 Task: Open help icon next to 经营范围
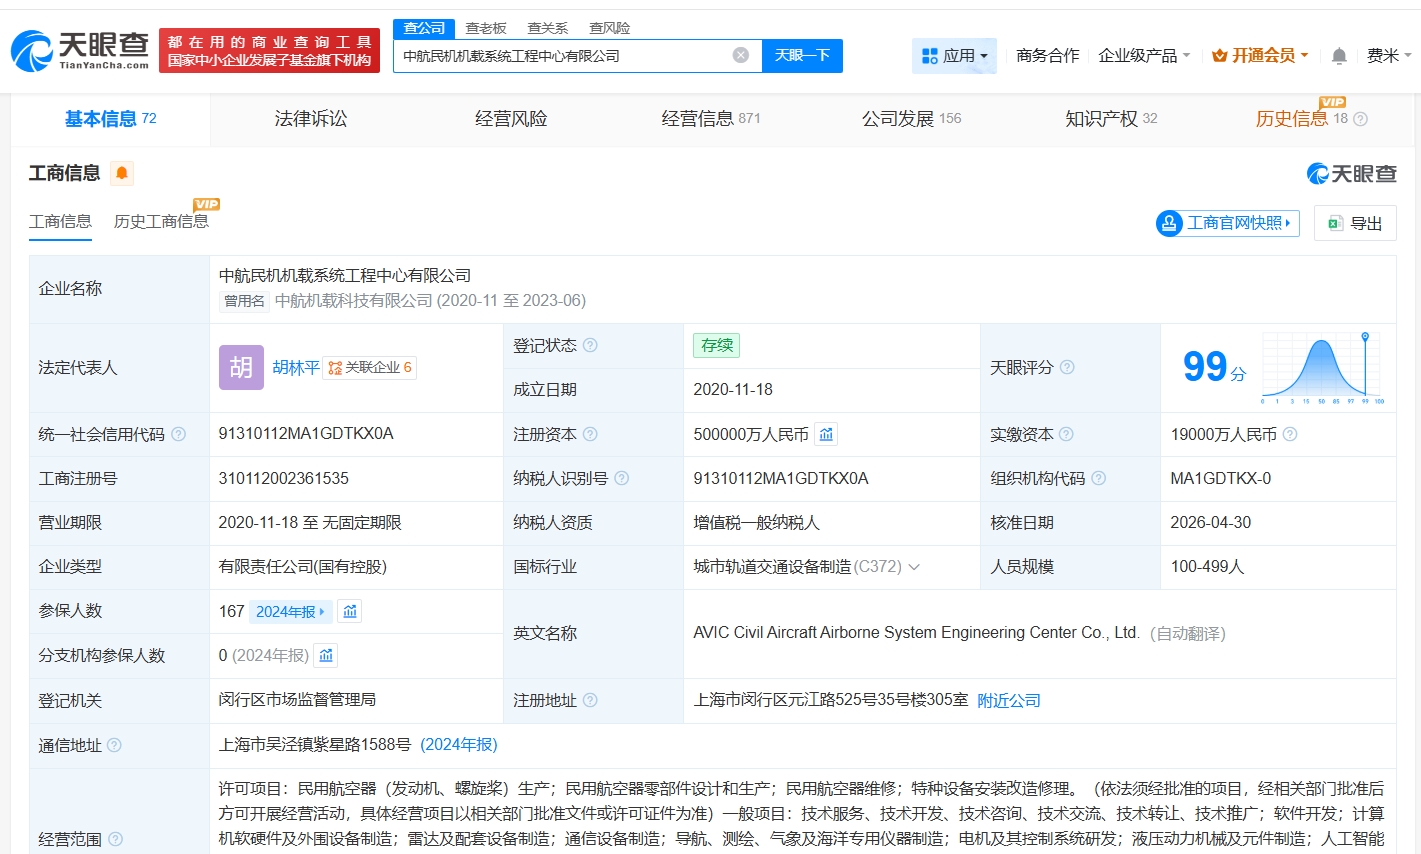tap(115, 839)
